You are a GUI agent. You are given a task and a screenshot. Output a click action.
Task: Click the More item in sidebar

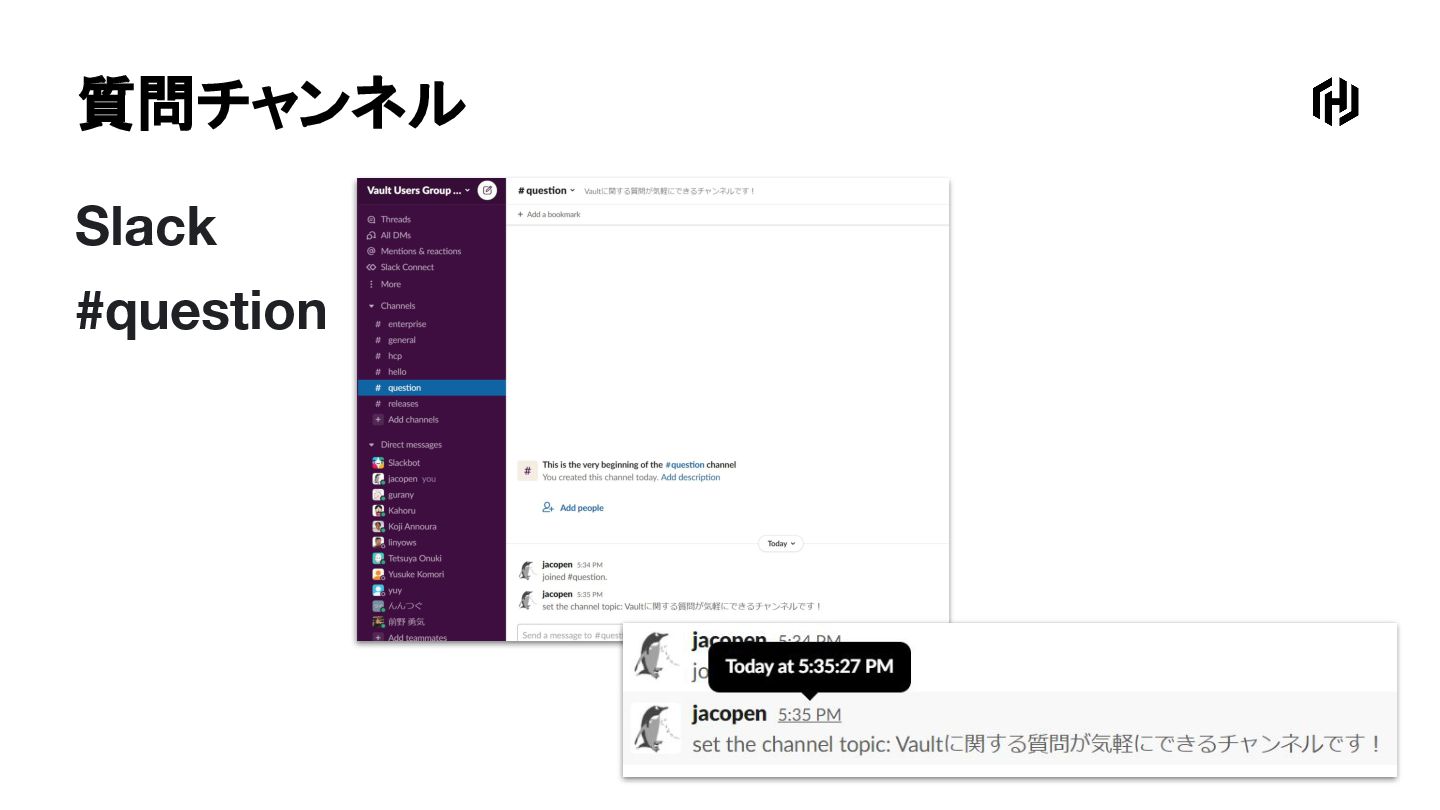coord(384,284)
